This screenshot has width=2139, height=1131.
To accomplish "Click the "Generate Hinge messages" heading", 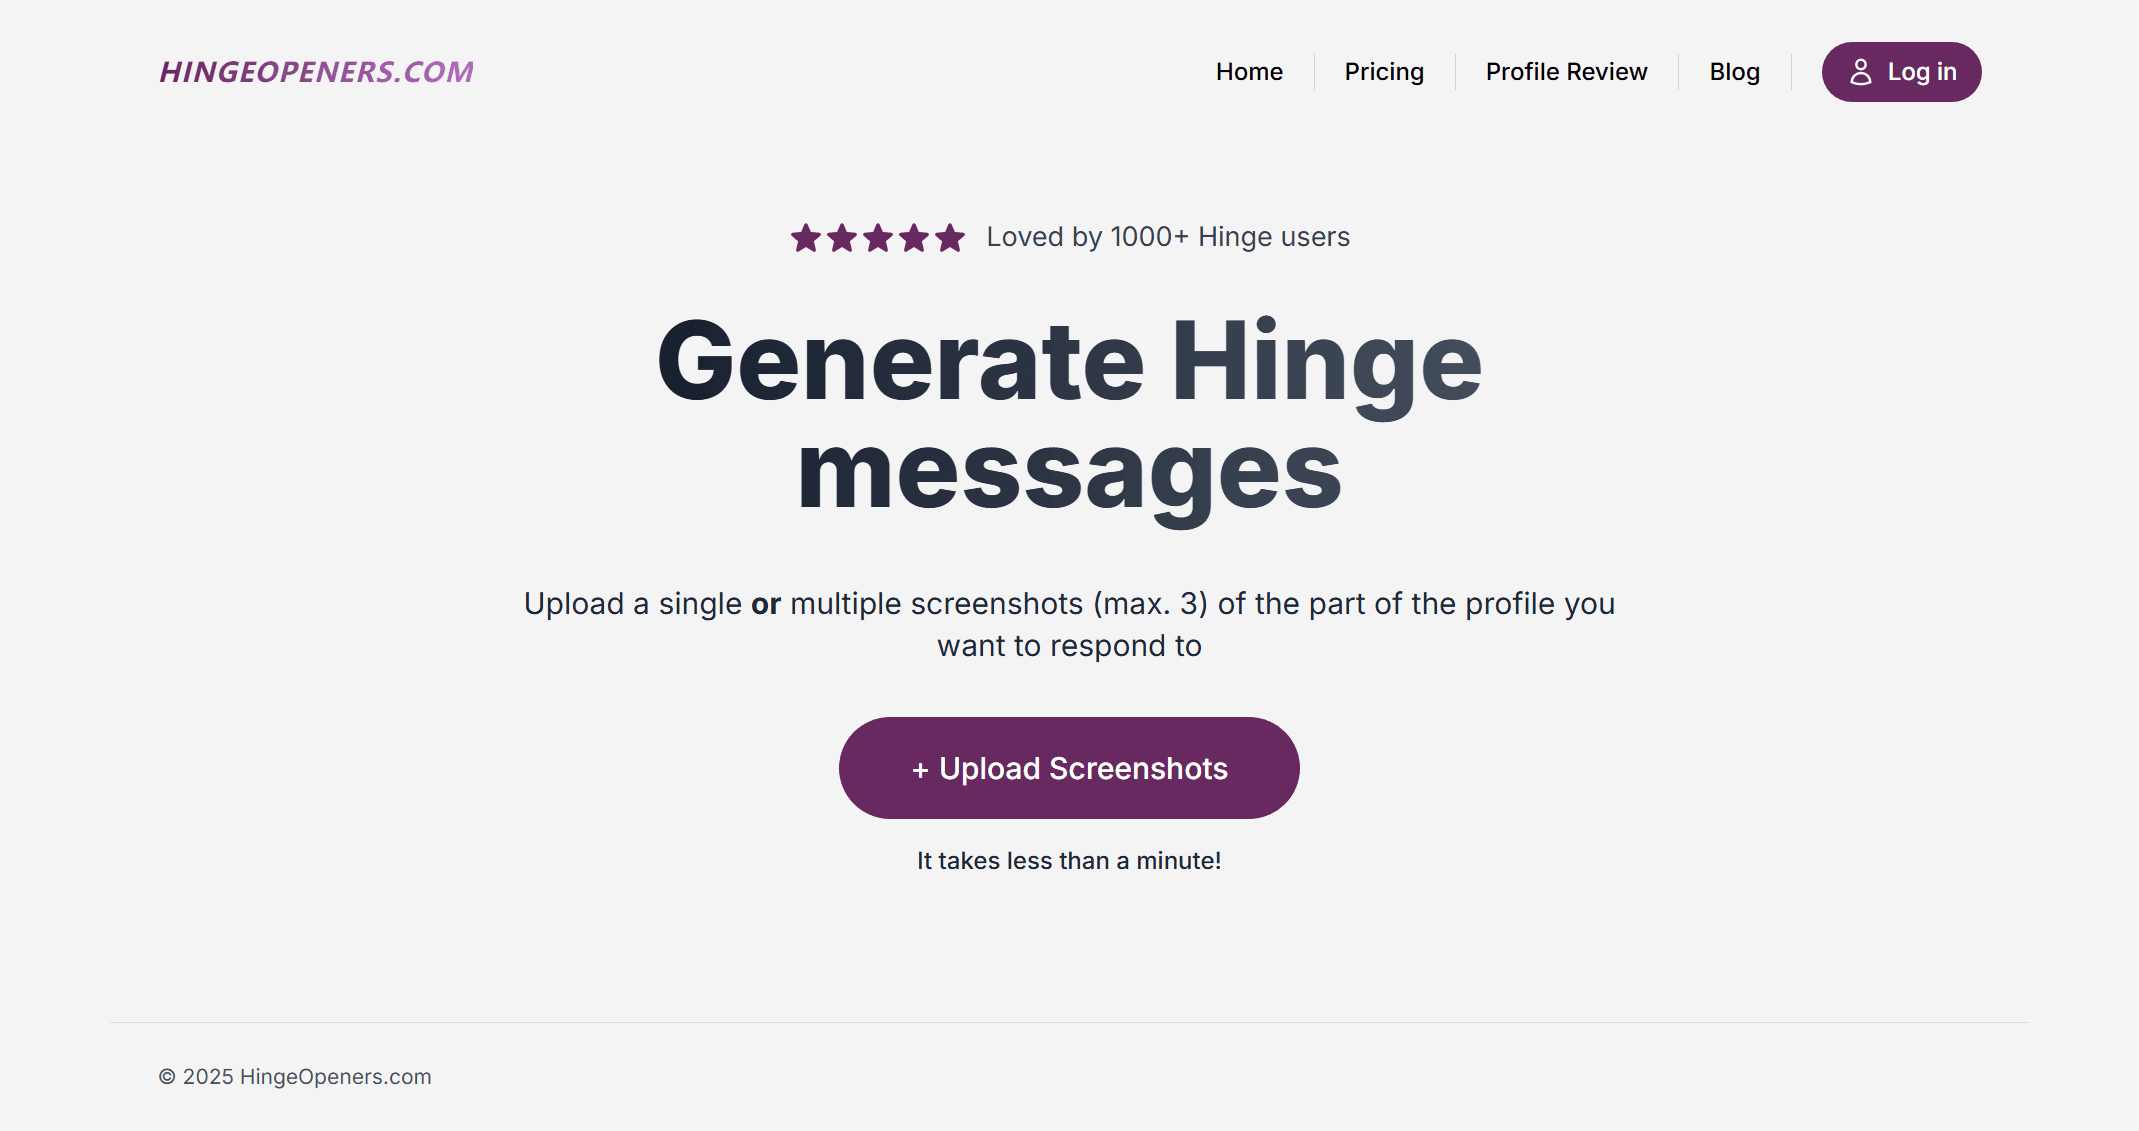I will [1069, 415].
